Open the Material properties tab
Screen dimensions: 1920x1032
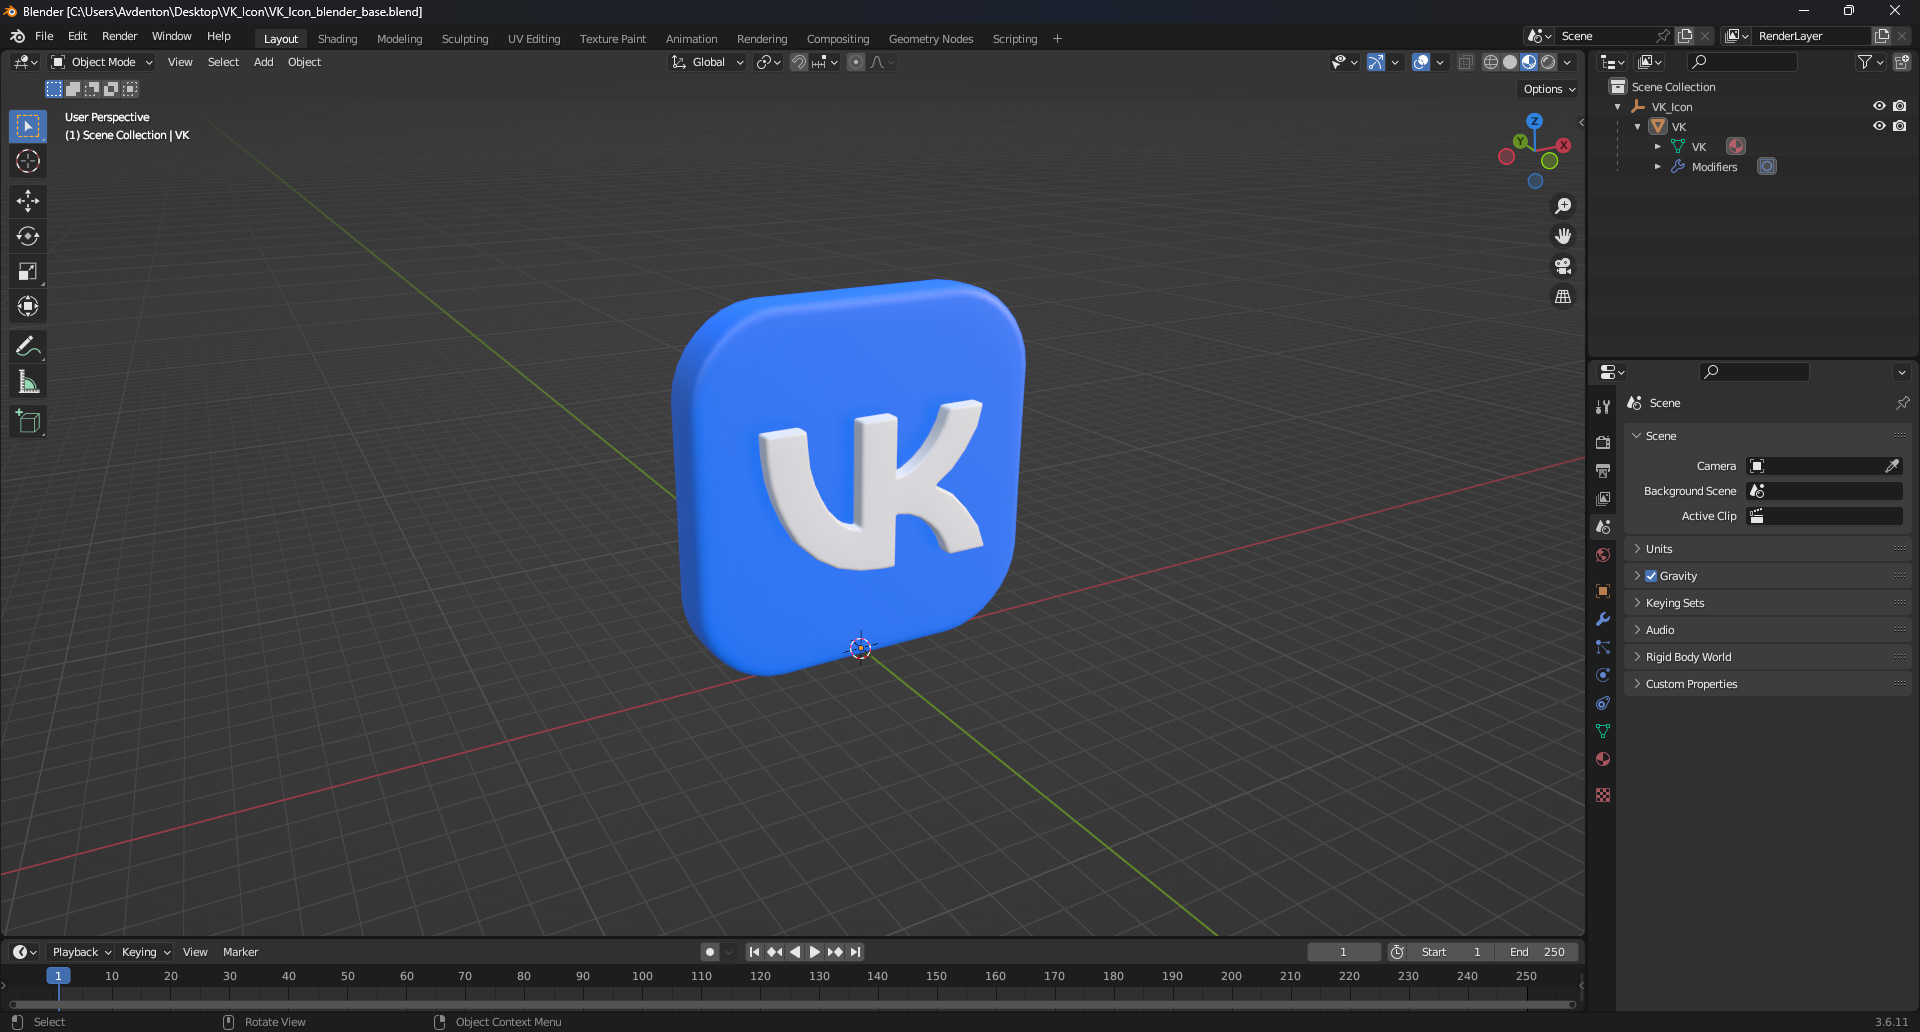pyautogui.click(x=1603, y=759)
